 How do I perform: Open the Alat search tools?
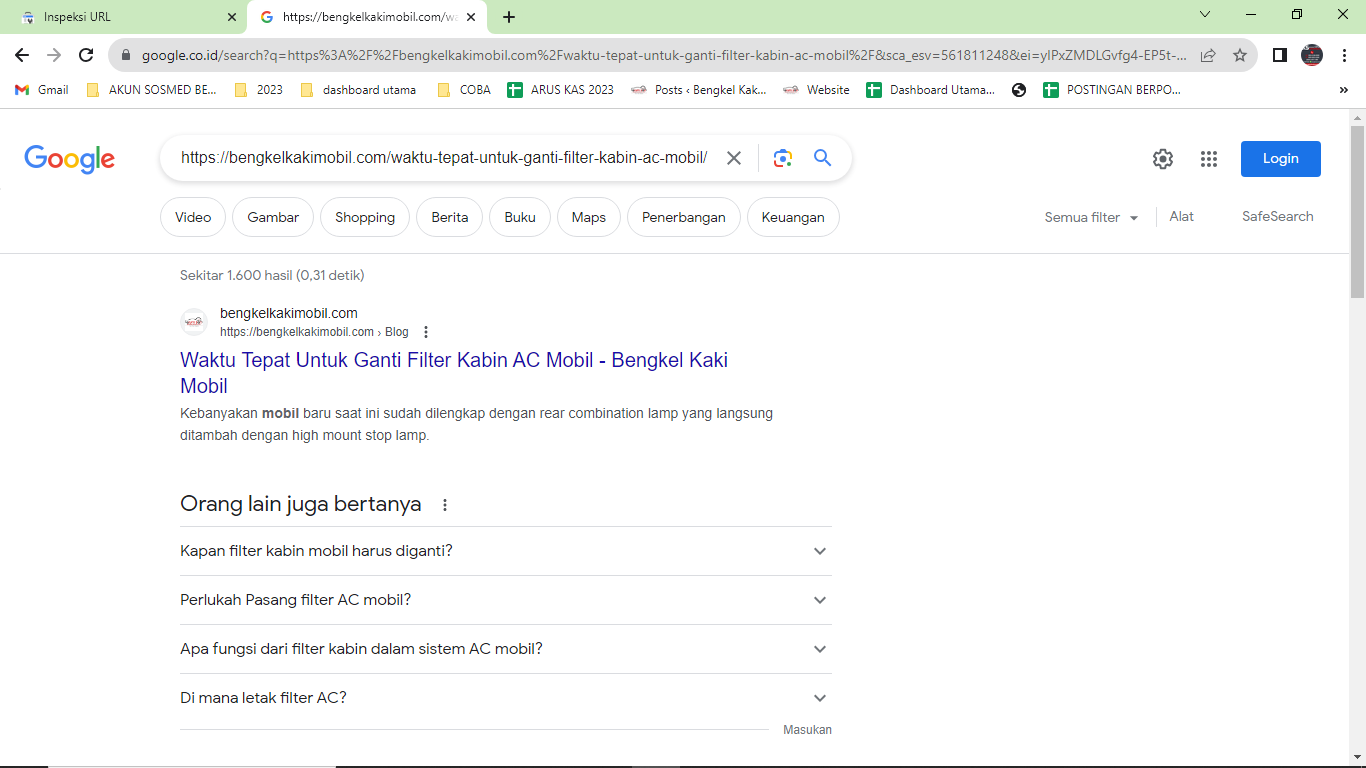1181,216
